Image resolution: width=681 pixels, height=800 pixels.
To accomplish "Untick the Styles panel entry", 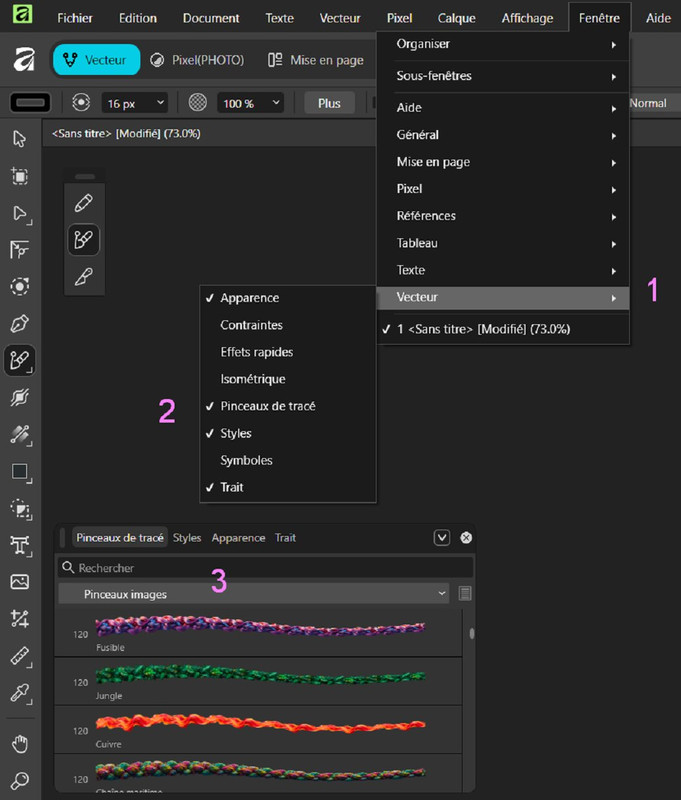I will point(288,433).
